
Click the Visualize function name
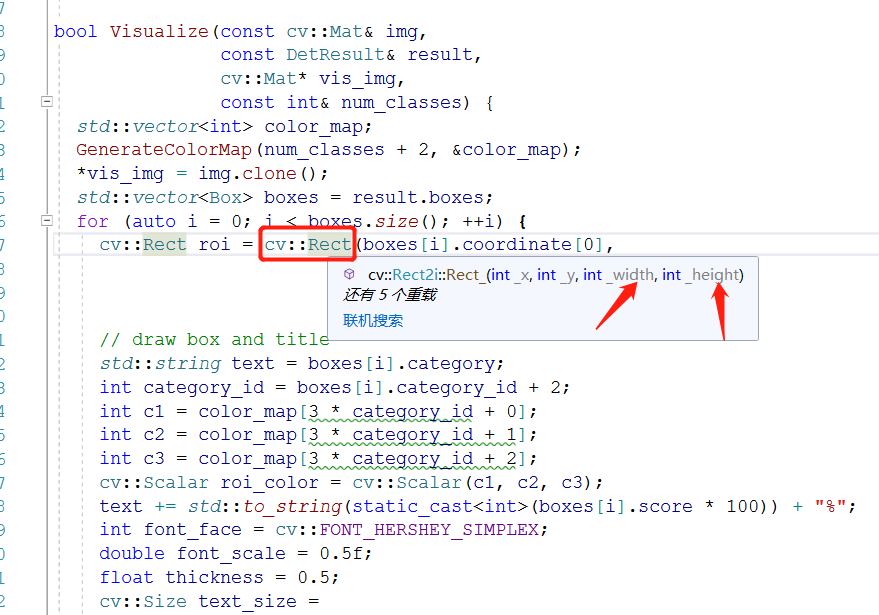tap(159, 31)
